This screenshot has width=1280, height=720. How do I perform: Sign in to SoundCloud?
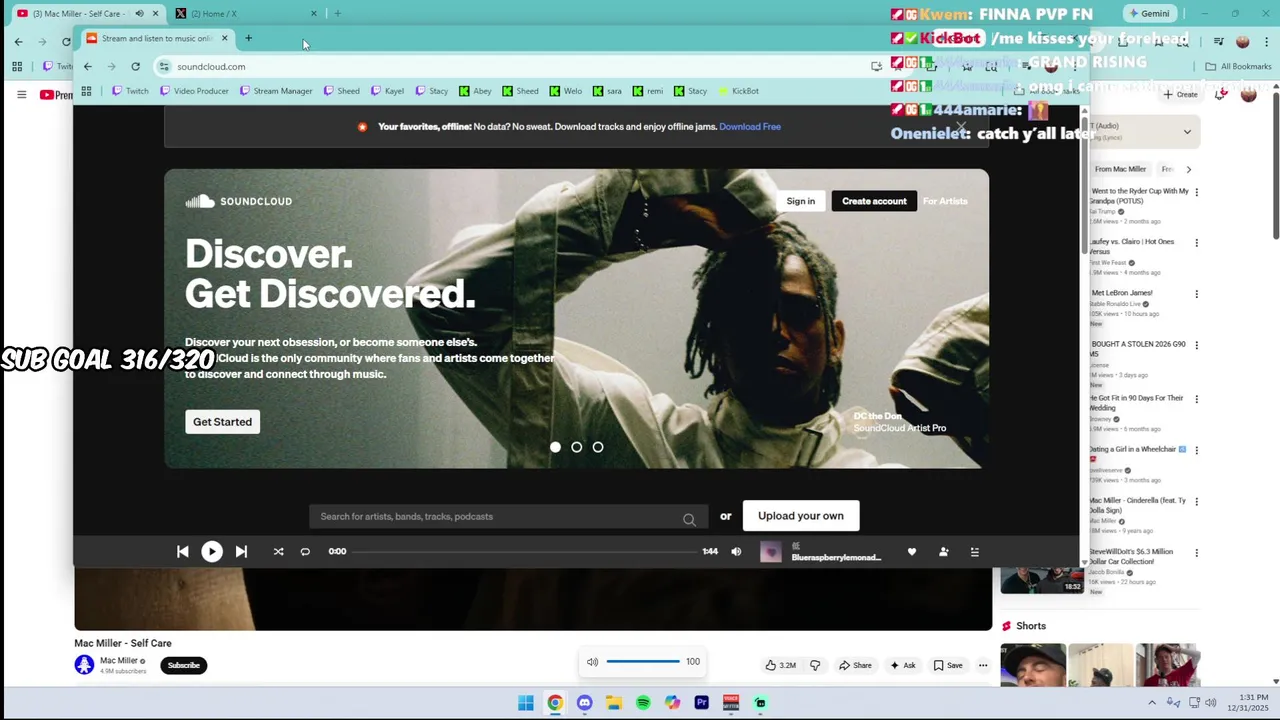(x=800, y=201)
